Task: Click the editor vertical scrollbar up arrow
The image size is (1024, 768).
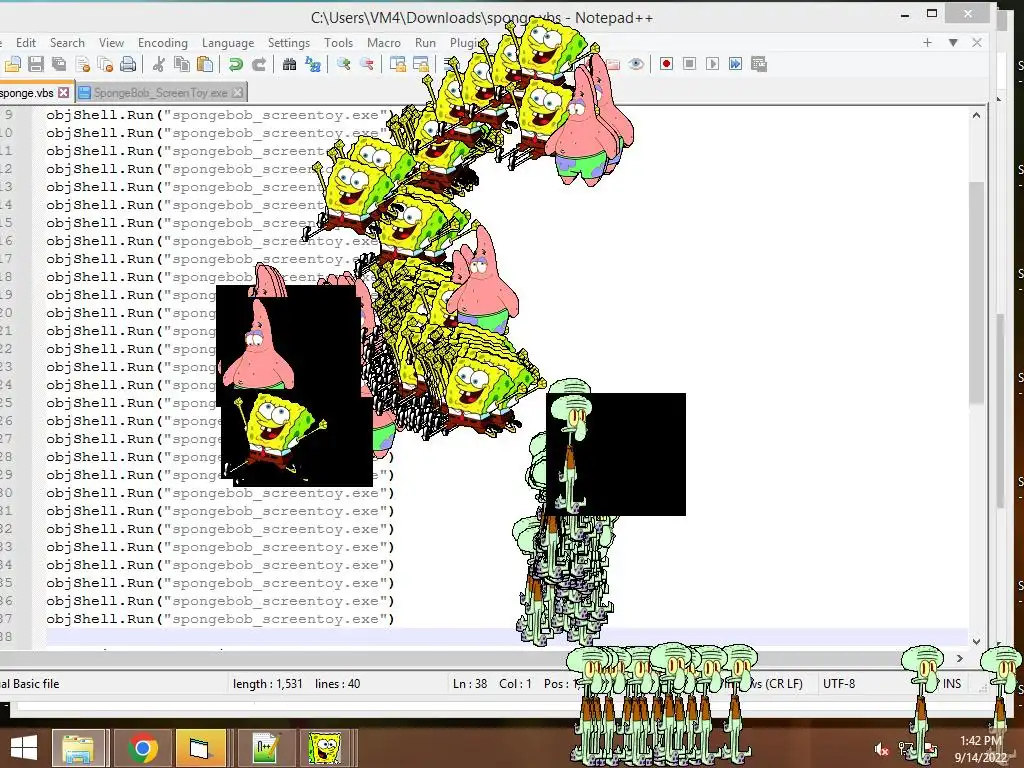Action: pyautogui.click(x=976, y=115)
